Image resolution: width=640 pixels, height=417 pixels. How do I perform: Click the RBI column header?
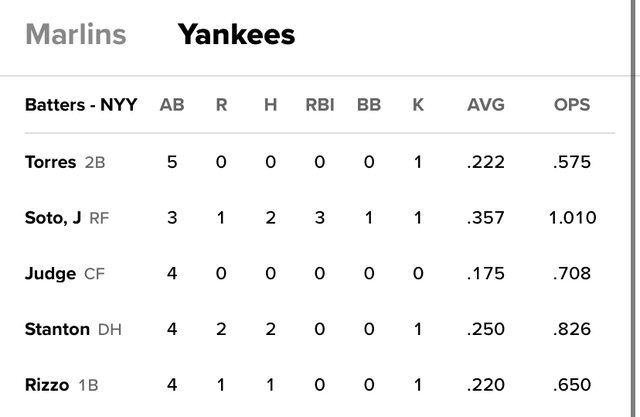319,105
